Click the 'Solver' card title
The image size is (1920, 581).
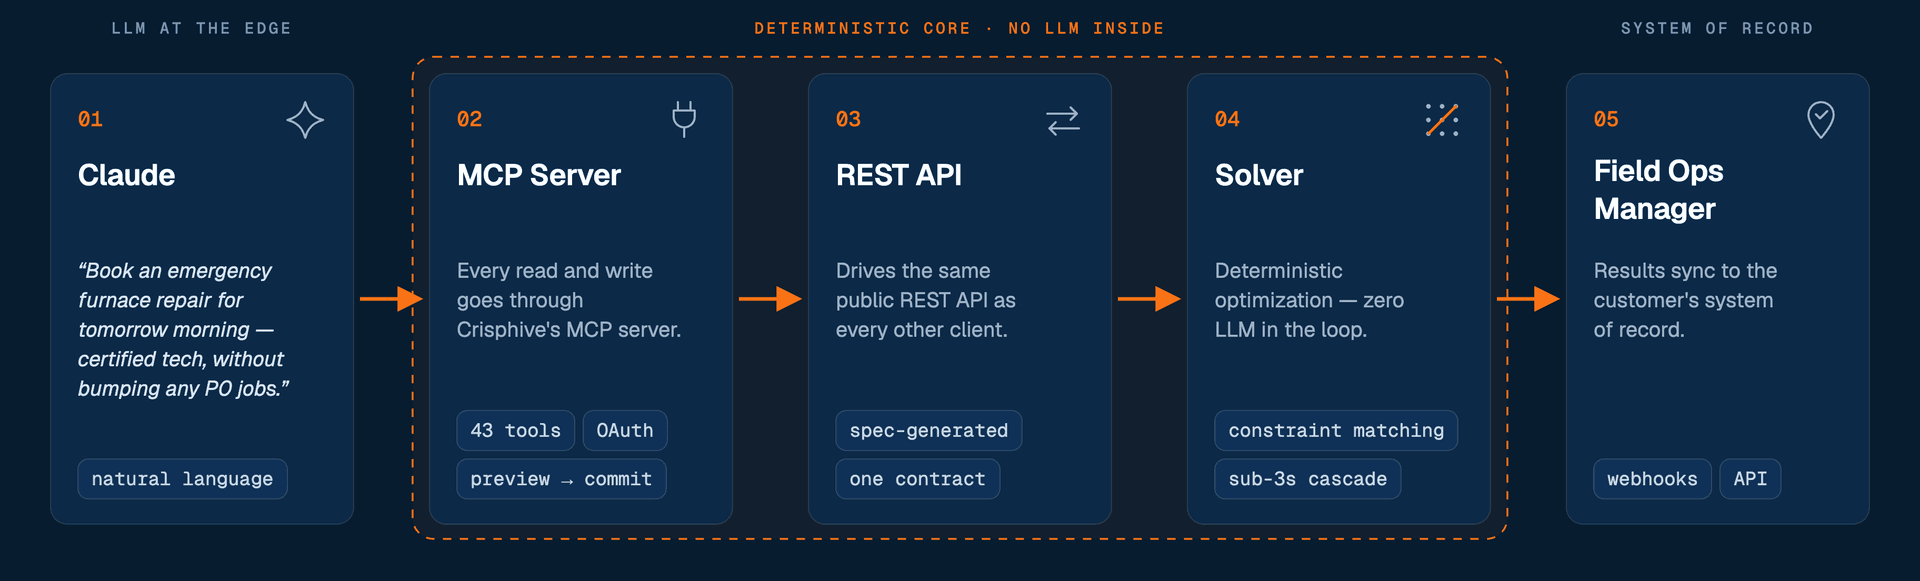click(1259, 175)
